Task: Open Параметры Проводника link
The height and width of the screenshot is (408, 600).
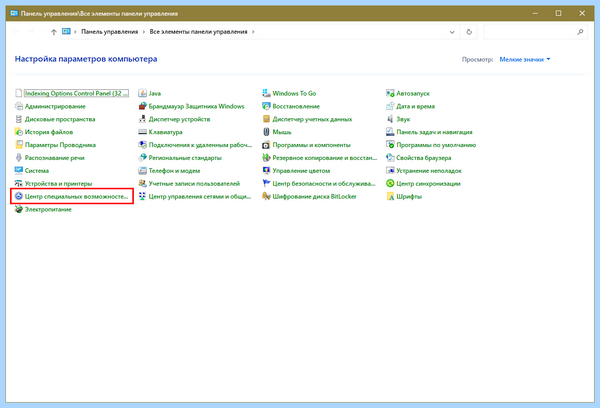Action: (x=60, y=145)
